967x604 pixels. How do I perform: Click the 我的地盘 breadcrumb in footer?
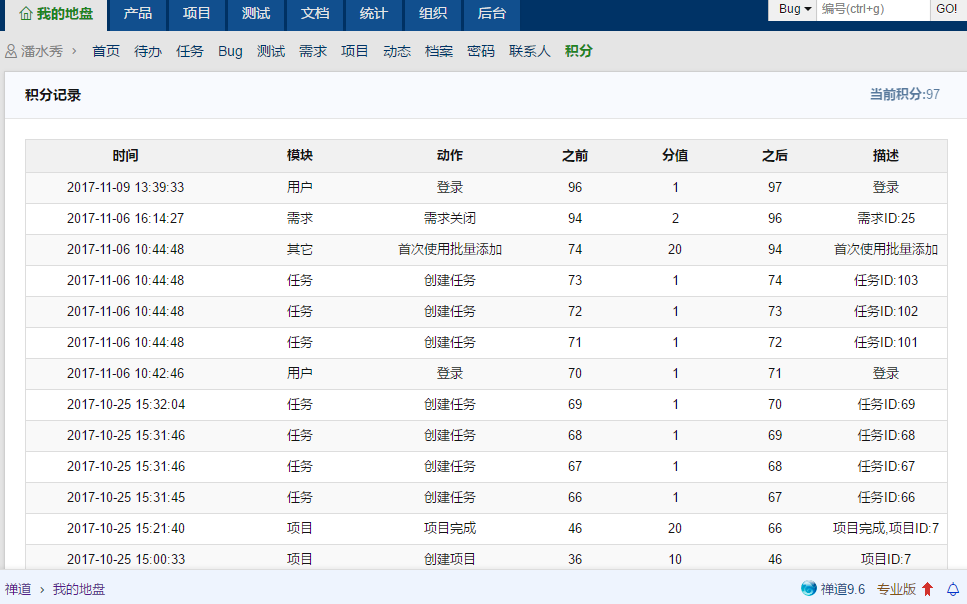click(79, 589)
